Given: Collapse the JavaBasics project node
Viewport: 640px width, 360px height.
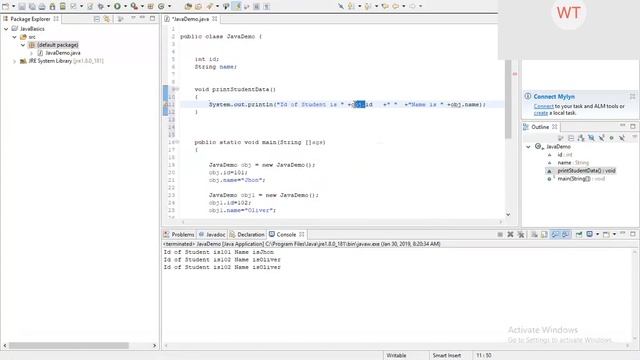Looking at the screenshot, I should pos(6,29).
